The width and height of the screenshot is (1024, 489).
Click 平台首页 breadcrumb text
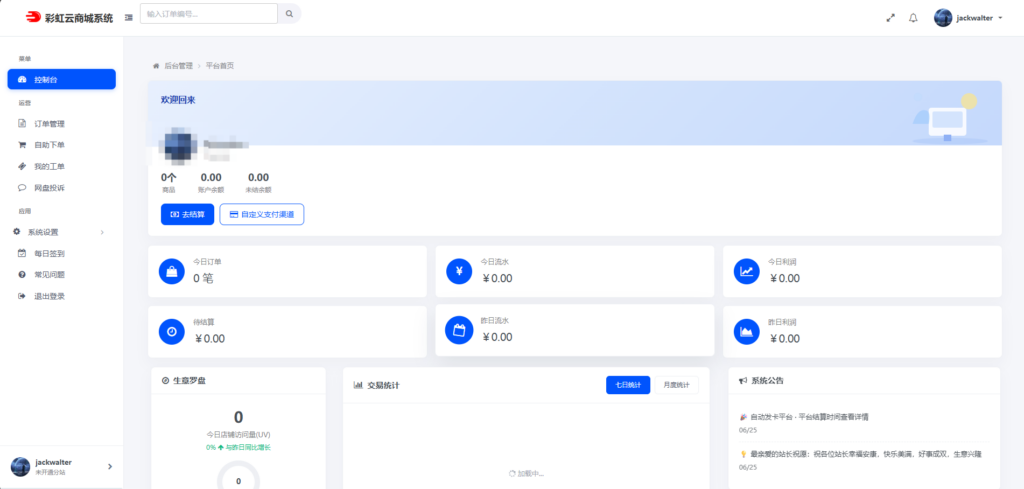click(219, 65)
